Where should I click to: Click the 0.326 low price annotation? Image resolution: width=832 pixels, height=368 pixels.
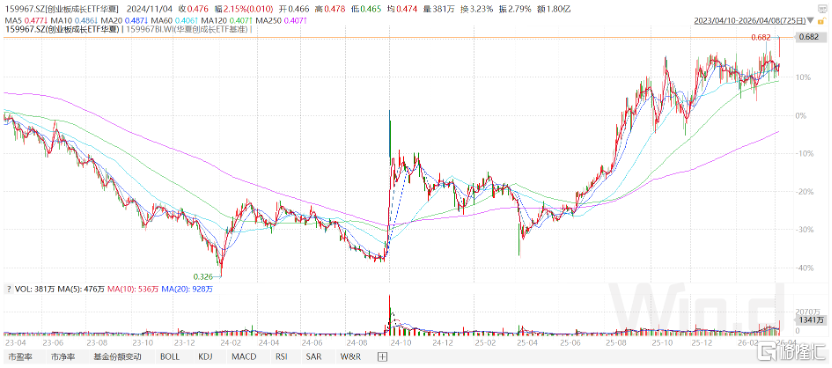coord(202,277)
